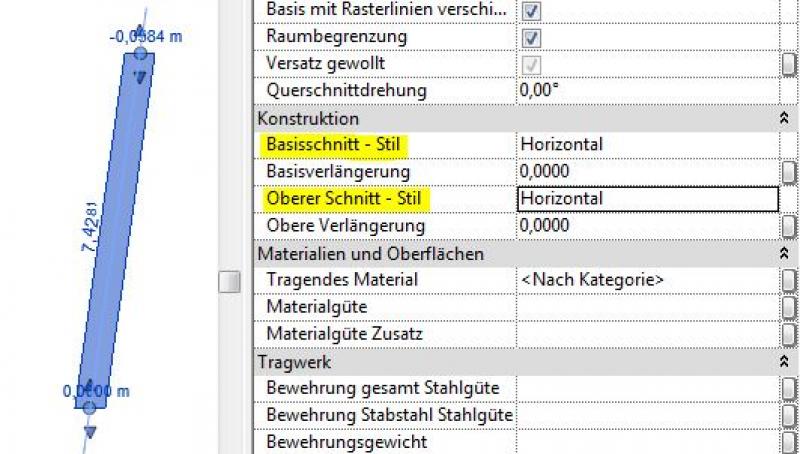Click the Querschnittdrehung 0,00° value field
The height and width of the screenshot is (454, 800).
coord(647,91)
